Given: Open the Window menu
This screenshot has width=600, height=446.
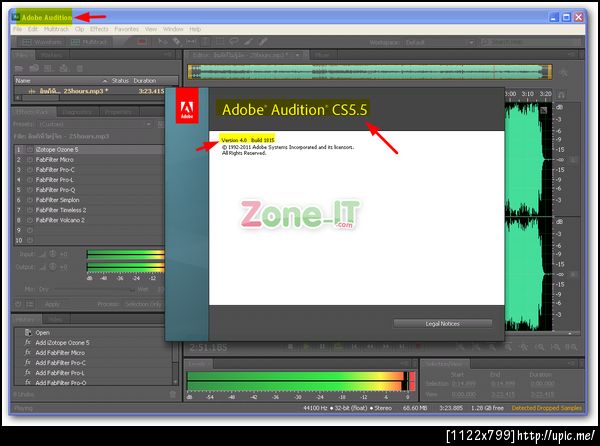Looking at the screenshot, I should click(173, 29).
